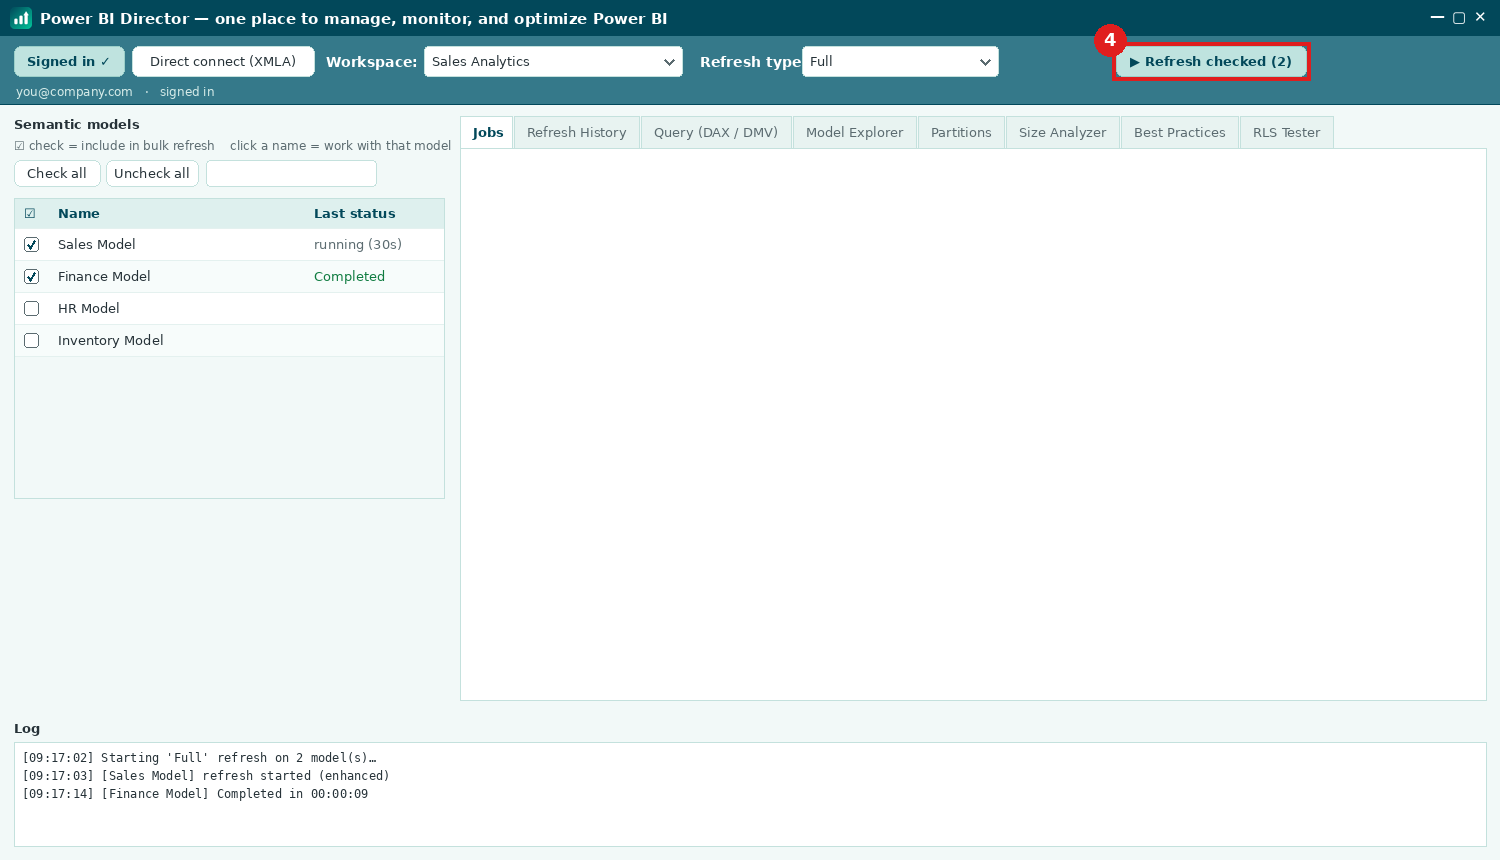Select the Inventory Model name

pyautogui.click(x=110, y=341)
